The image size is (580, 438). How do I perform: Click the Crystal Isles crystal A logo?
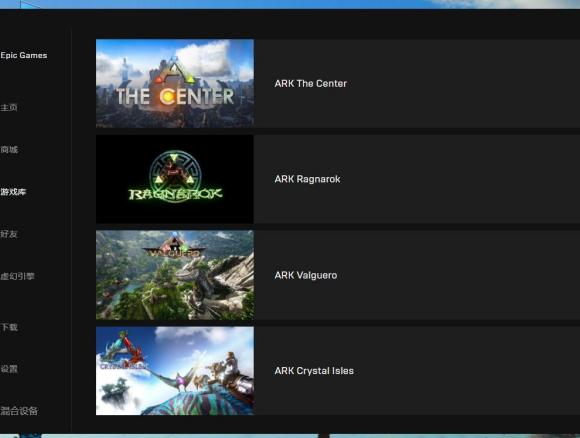pos(123,351)
